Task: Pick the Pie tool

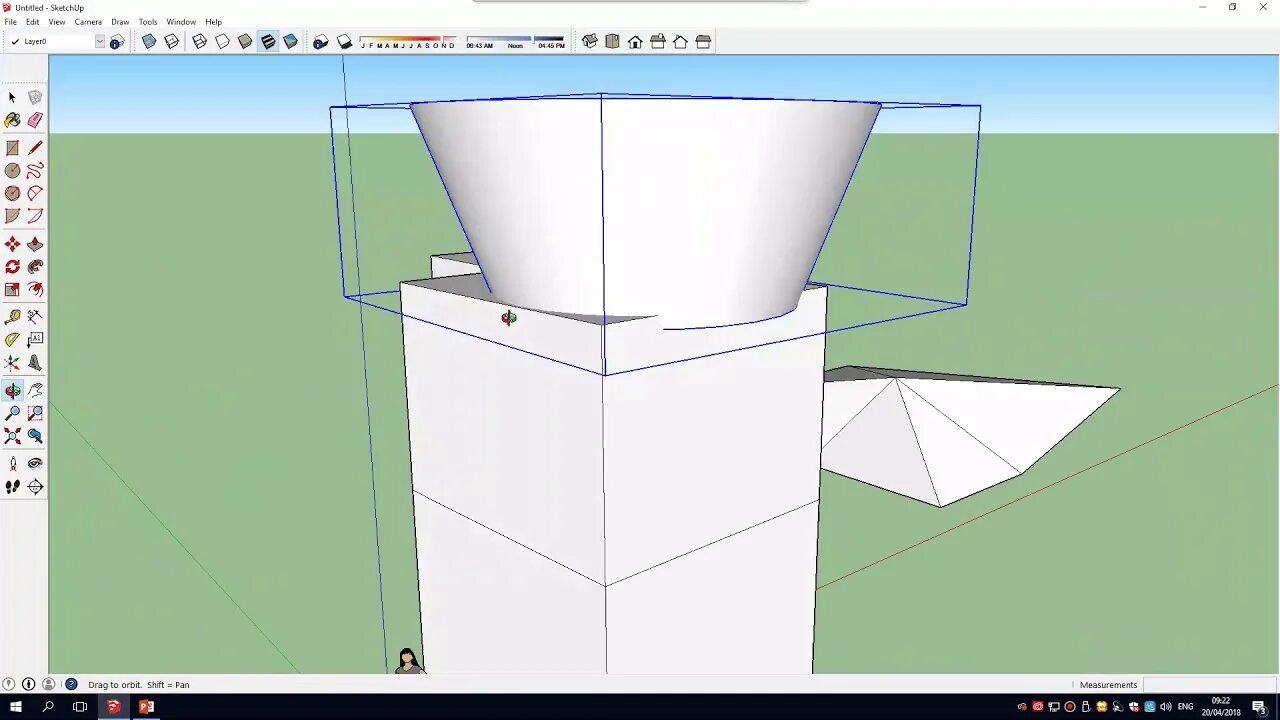Action: [12, 216]
